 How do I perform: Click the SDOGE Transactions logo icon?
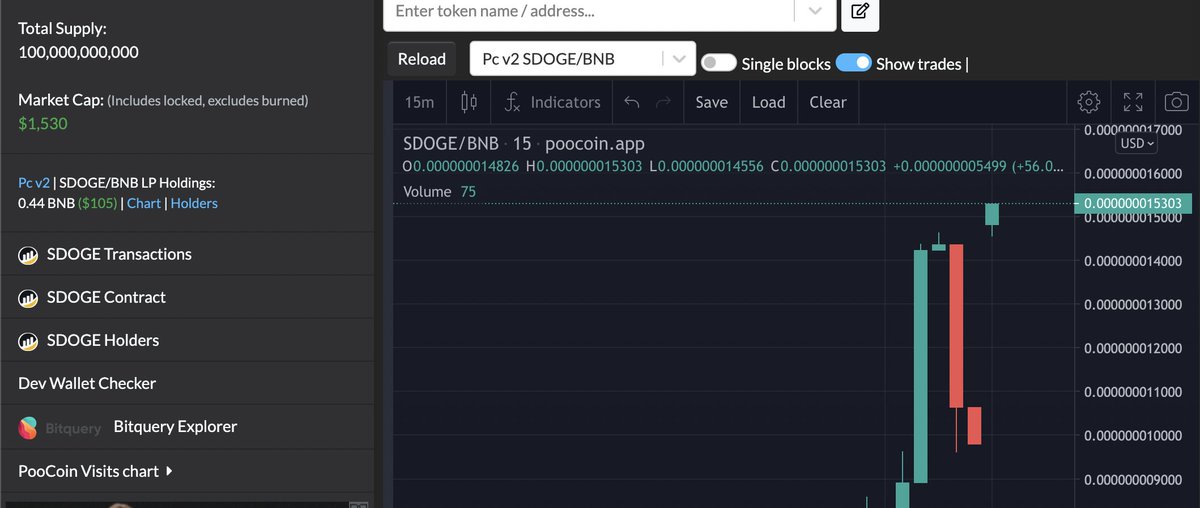pos(28,255)
